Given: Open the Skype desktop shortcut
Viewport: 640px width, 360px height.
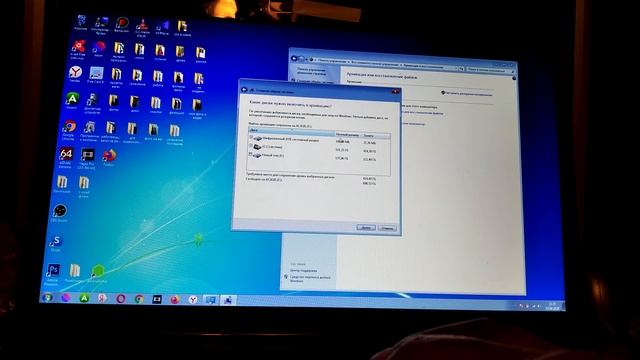Looking at the screenshot, I should [x=56, y=243].
